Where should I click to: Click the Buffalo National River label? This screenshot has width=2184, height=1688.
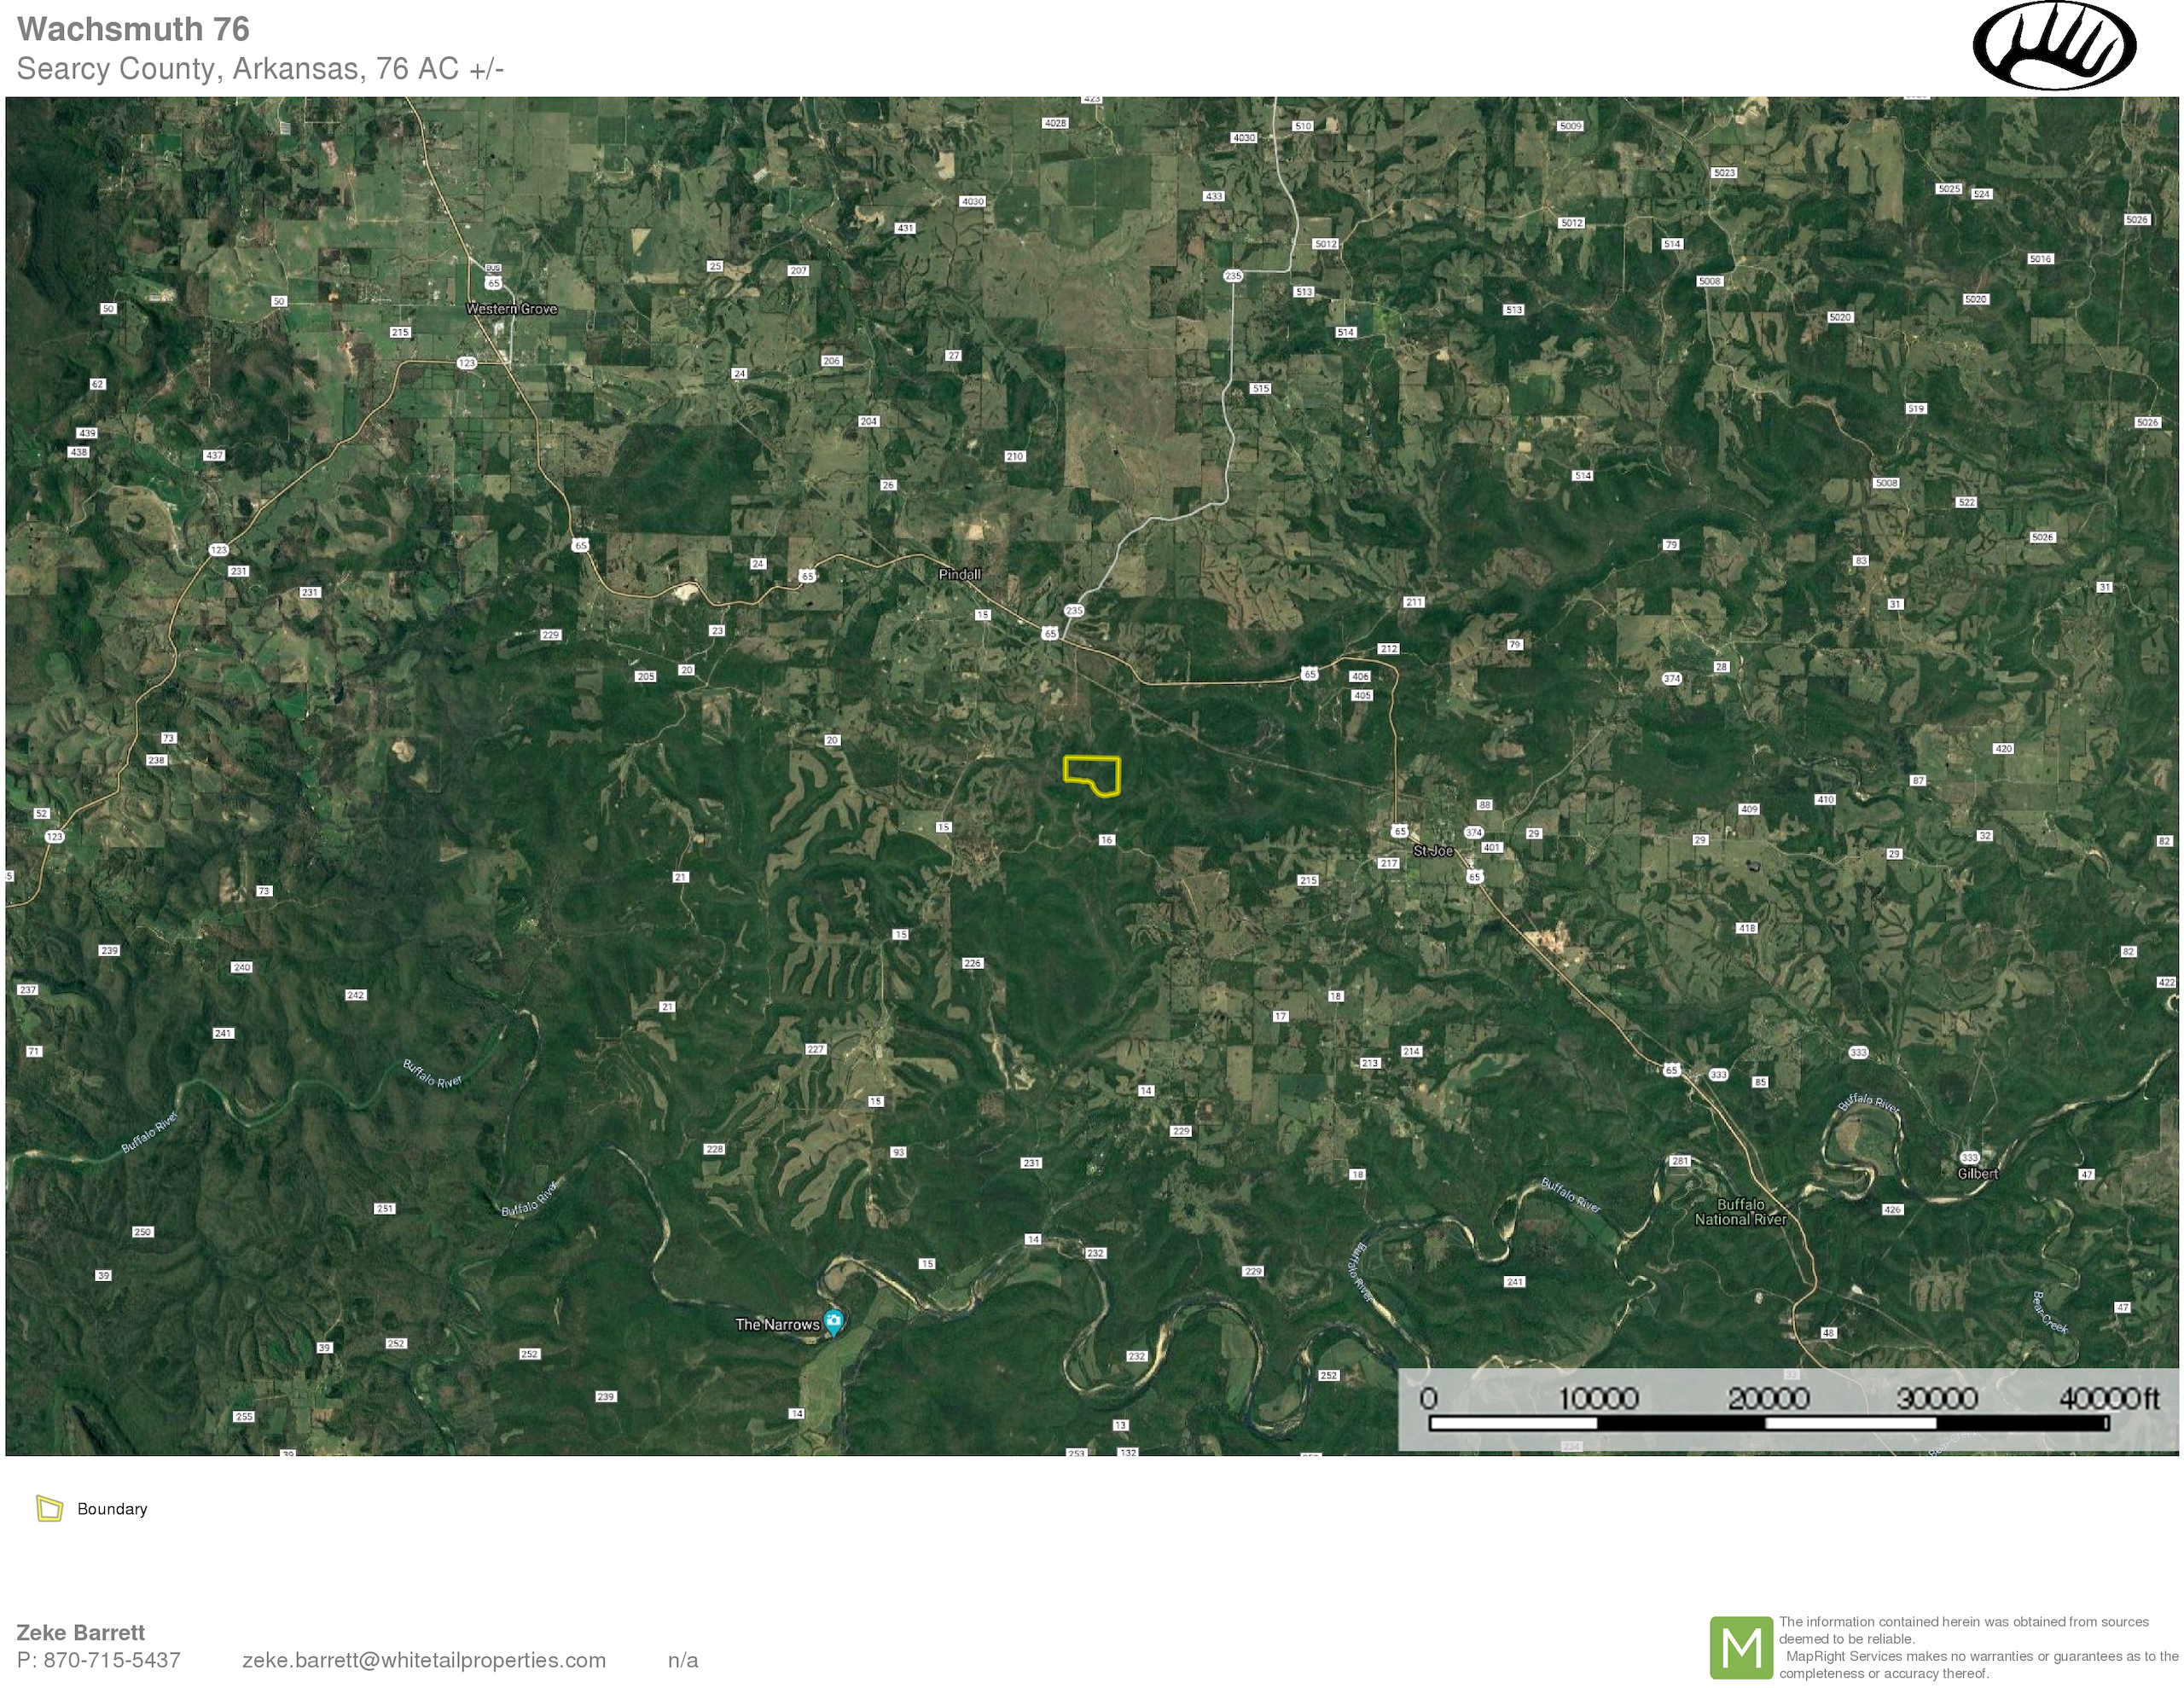pyautogui.click(x=1740, y=1212)
